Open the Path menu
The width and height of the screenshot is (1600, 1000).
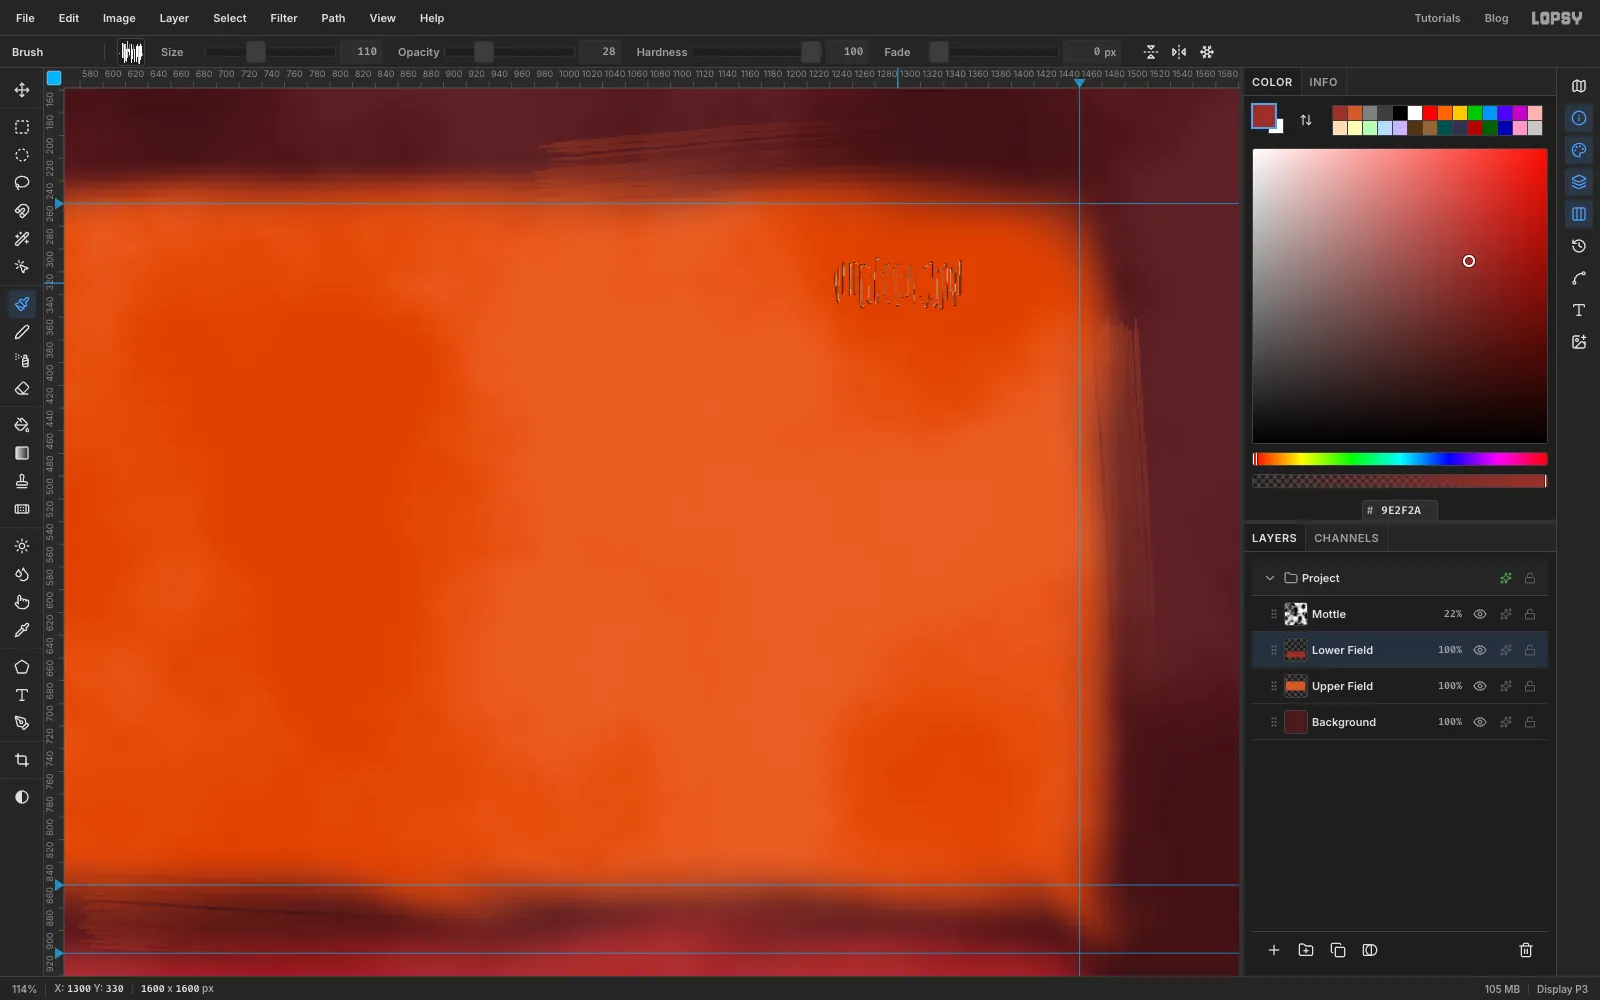tap(333, 18)
